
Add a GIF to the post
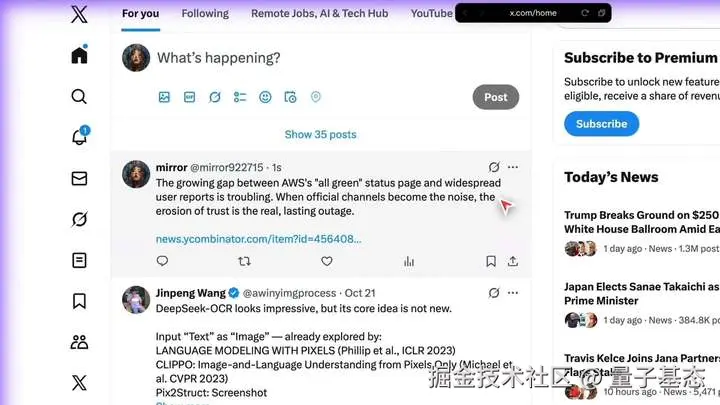tap(189, 97)
